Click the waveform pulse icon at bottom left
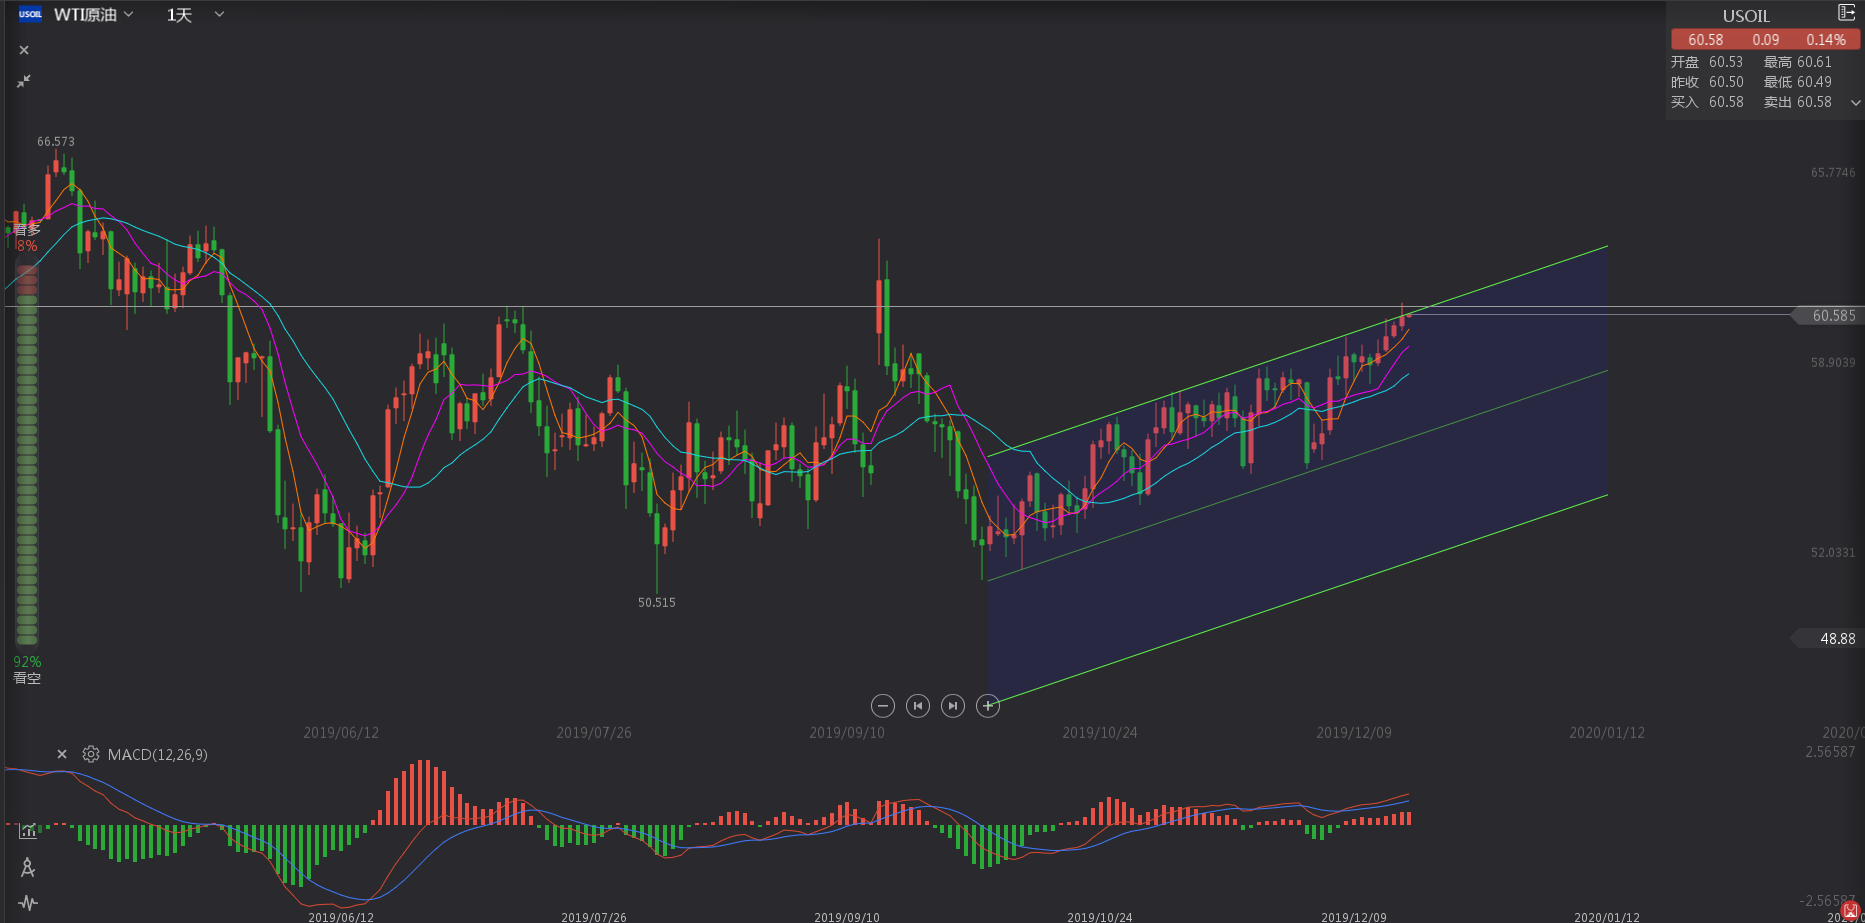This screenshot has height=923, width=1865. click(28, 903)
